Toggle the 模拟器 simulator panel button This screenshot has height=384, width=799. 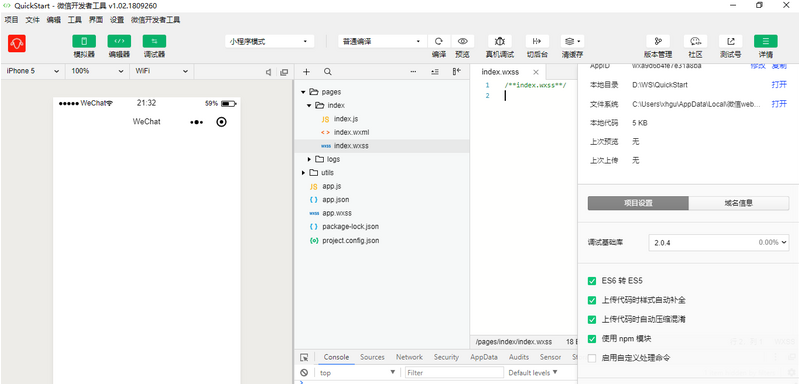pos(84,41)
